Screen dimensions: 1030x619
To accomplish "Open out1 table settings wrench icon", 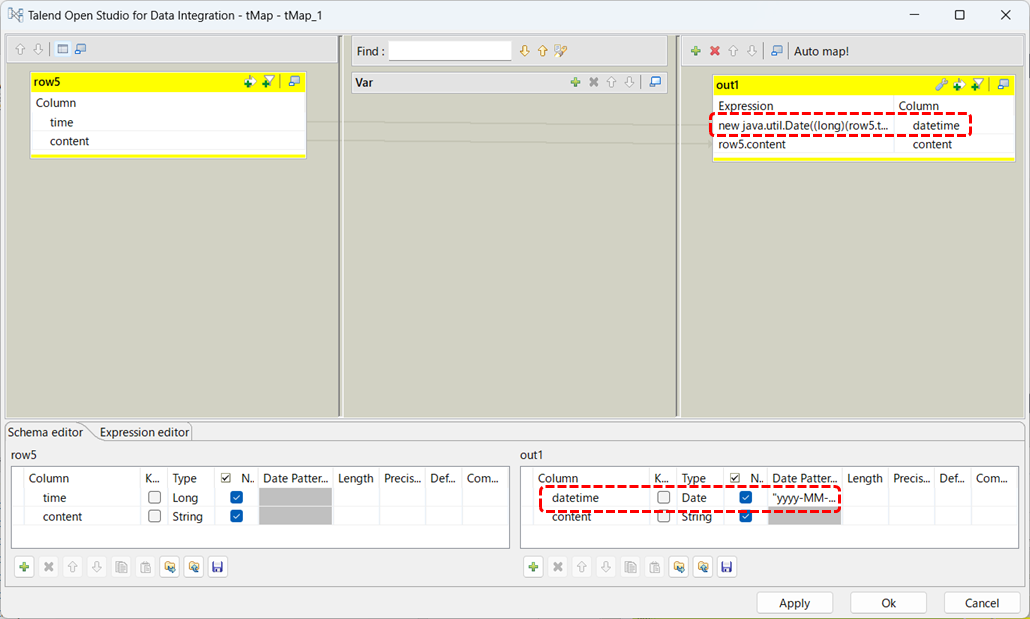I will (941, 84).
